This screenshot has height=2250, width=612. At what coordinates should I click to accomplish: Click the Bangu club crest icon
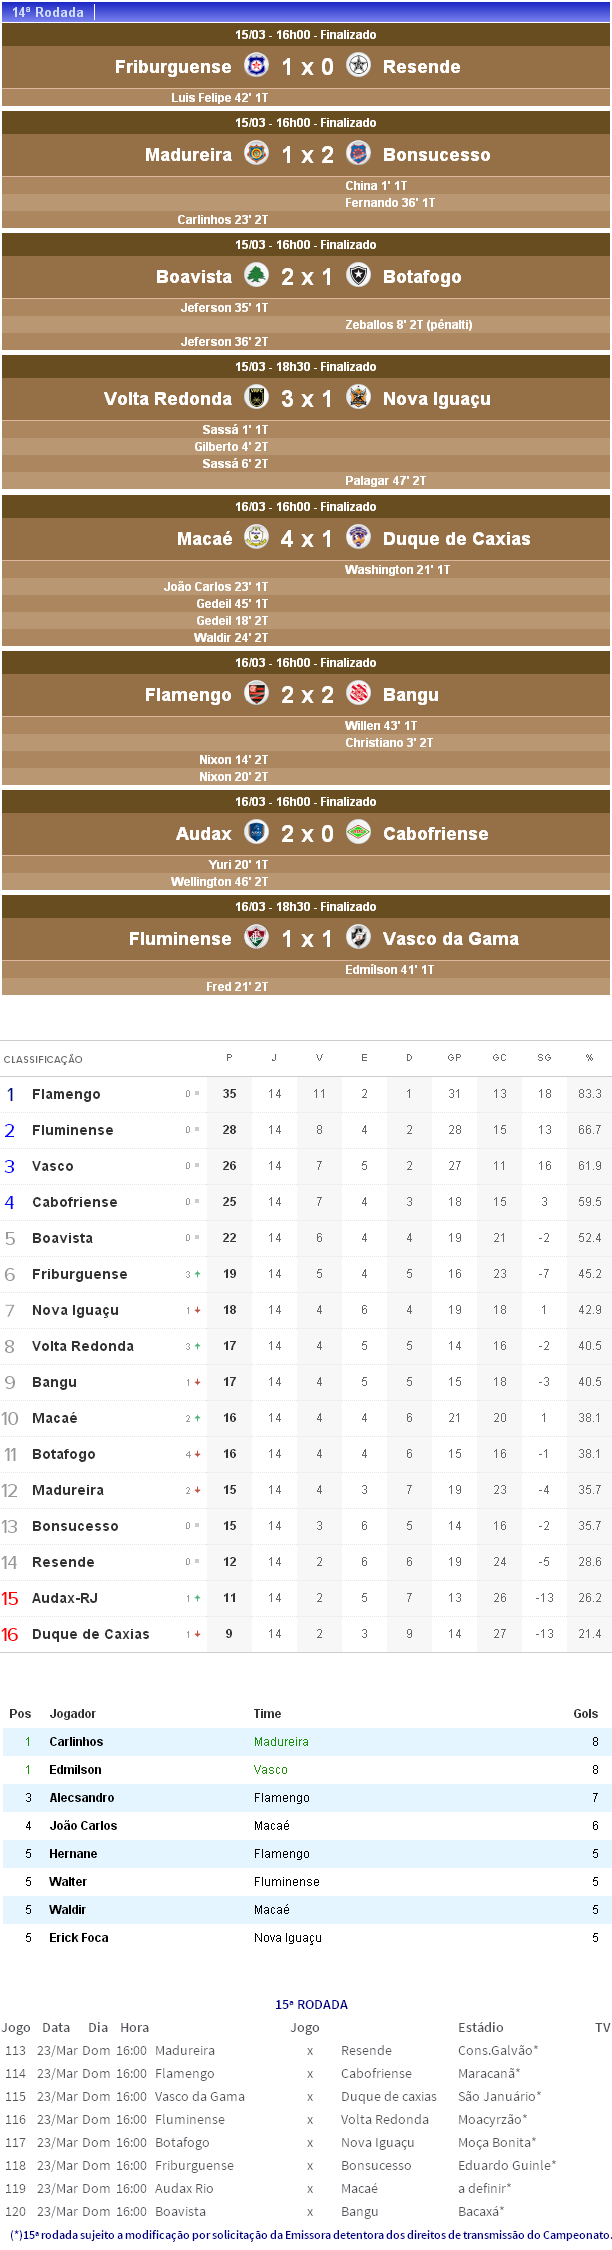[x=358, y=693]
